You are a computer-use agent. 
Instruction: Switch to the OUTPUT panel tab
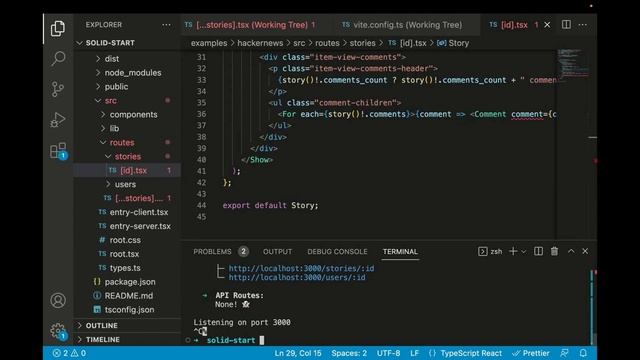click(x=278, y=251)
